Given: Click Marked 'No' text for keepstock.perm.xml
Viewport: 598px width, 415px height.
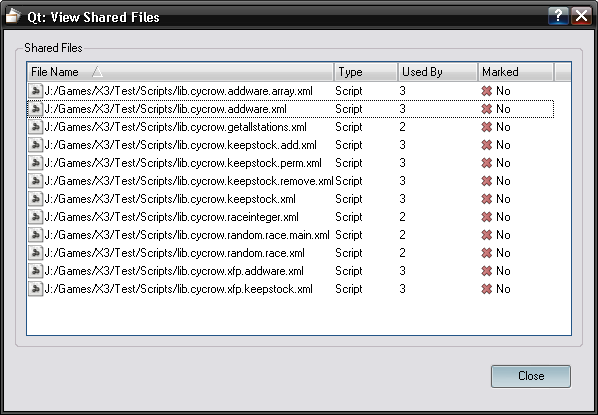Looking at the screenshot, I should point(503,163).
